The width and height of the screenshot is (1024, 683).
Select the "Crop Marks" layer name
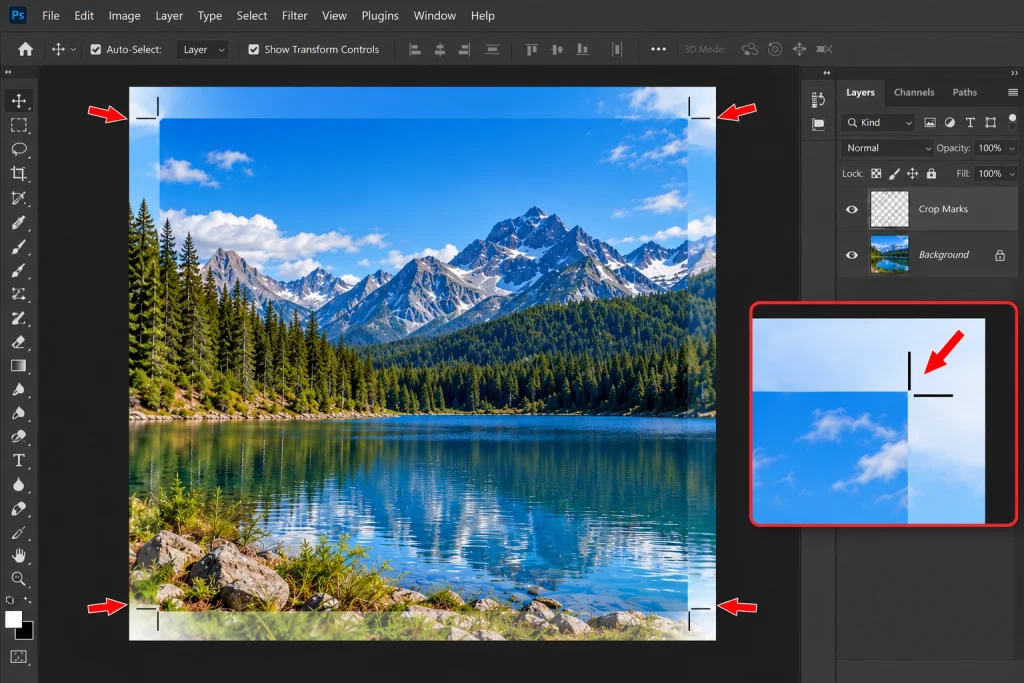point(943,209)
